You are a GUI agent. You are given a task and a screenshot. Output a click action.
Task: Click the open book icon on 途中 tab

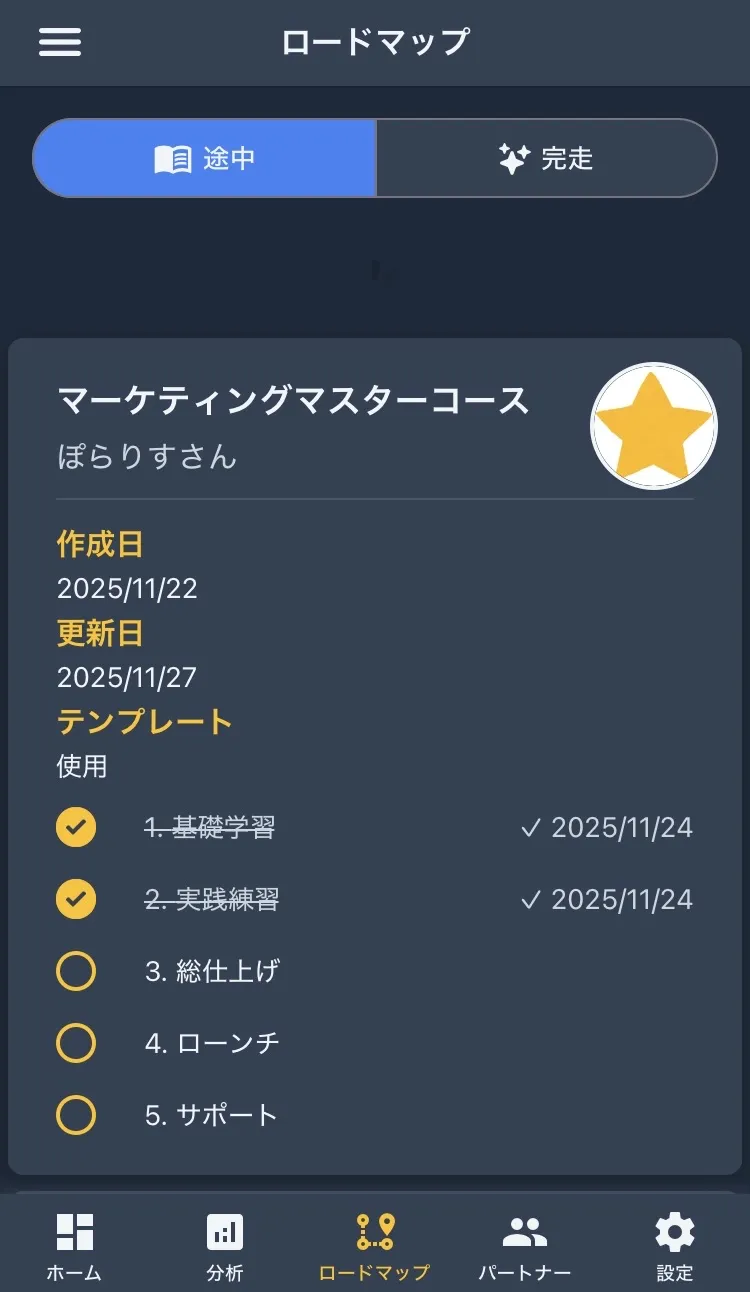[173, 159]
